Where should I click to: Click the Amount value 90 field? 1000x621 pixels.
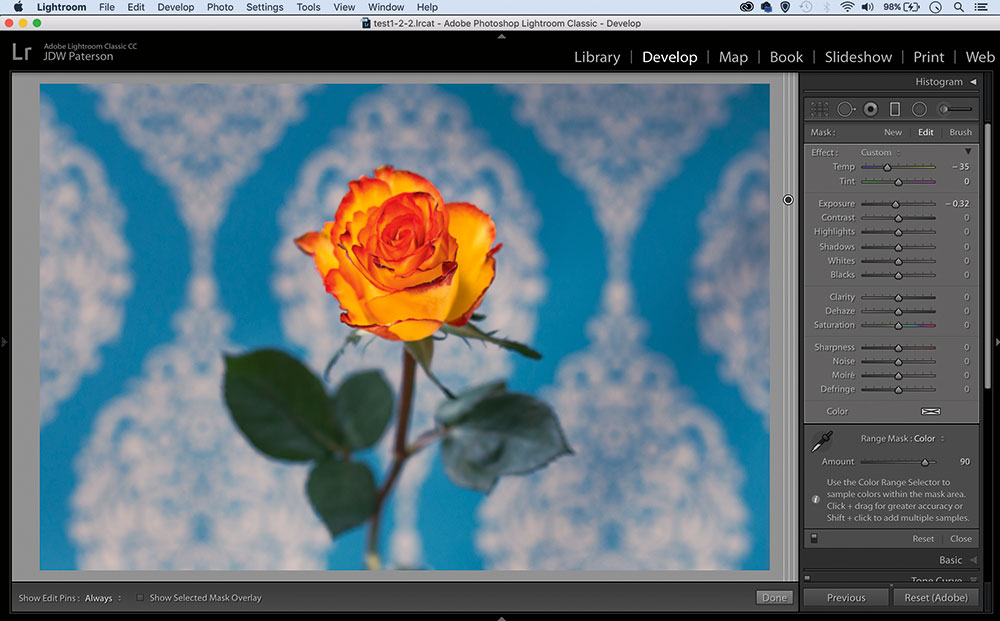964,462
